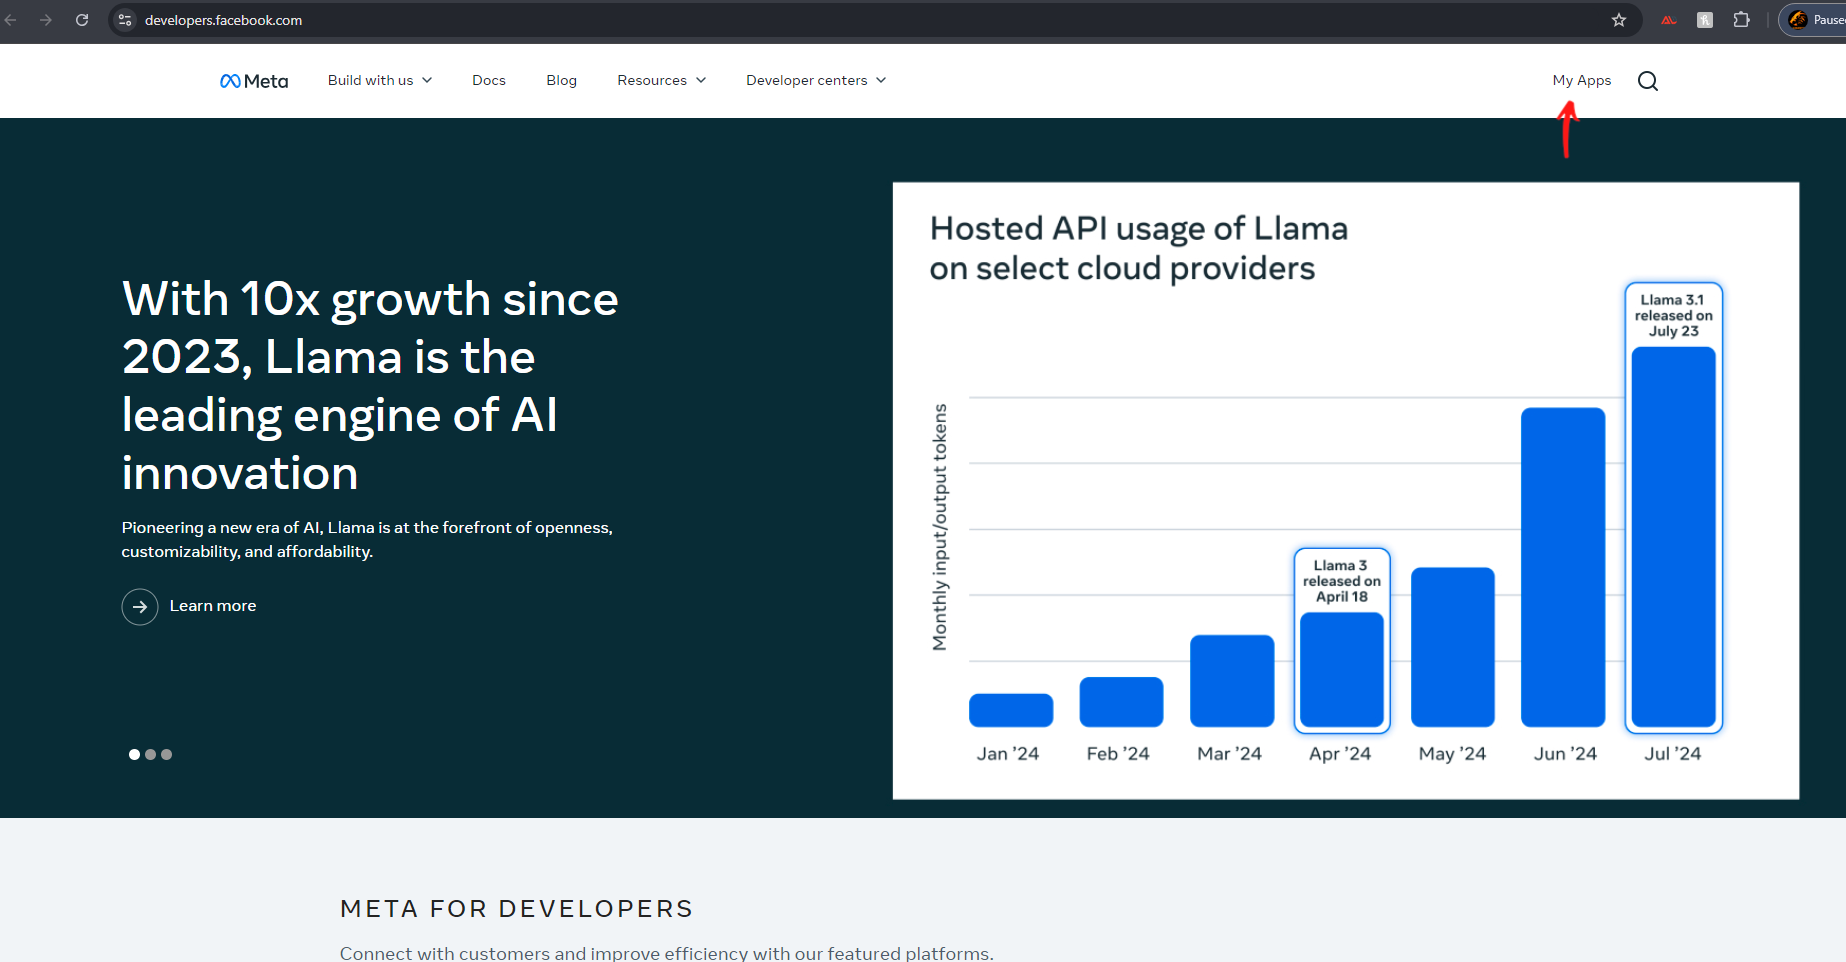Click the circled arrow beside Learn more
The image size is (1846, 962).
(x=140, y=607)
